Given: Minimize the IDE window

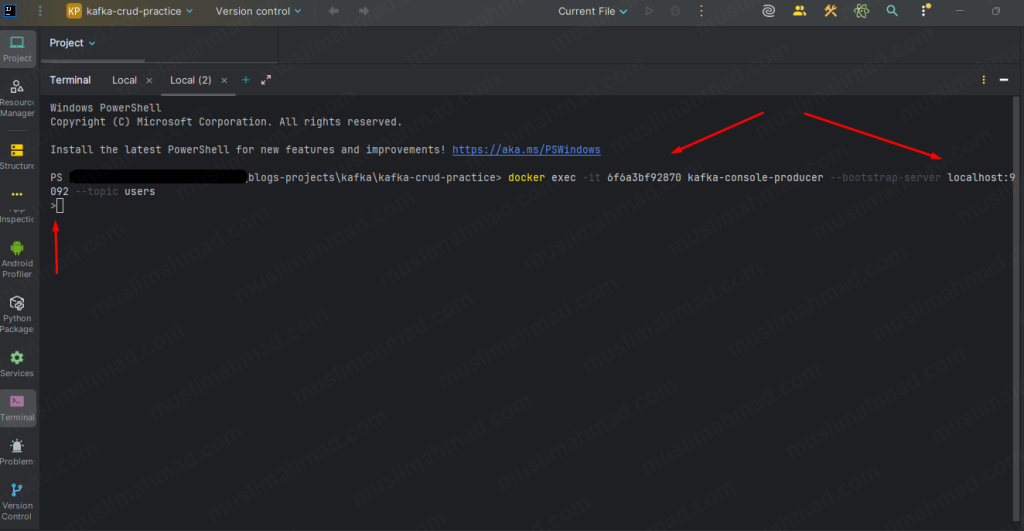Looking at the screenshot, I should (959, 11).
